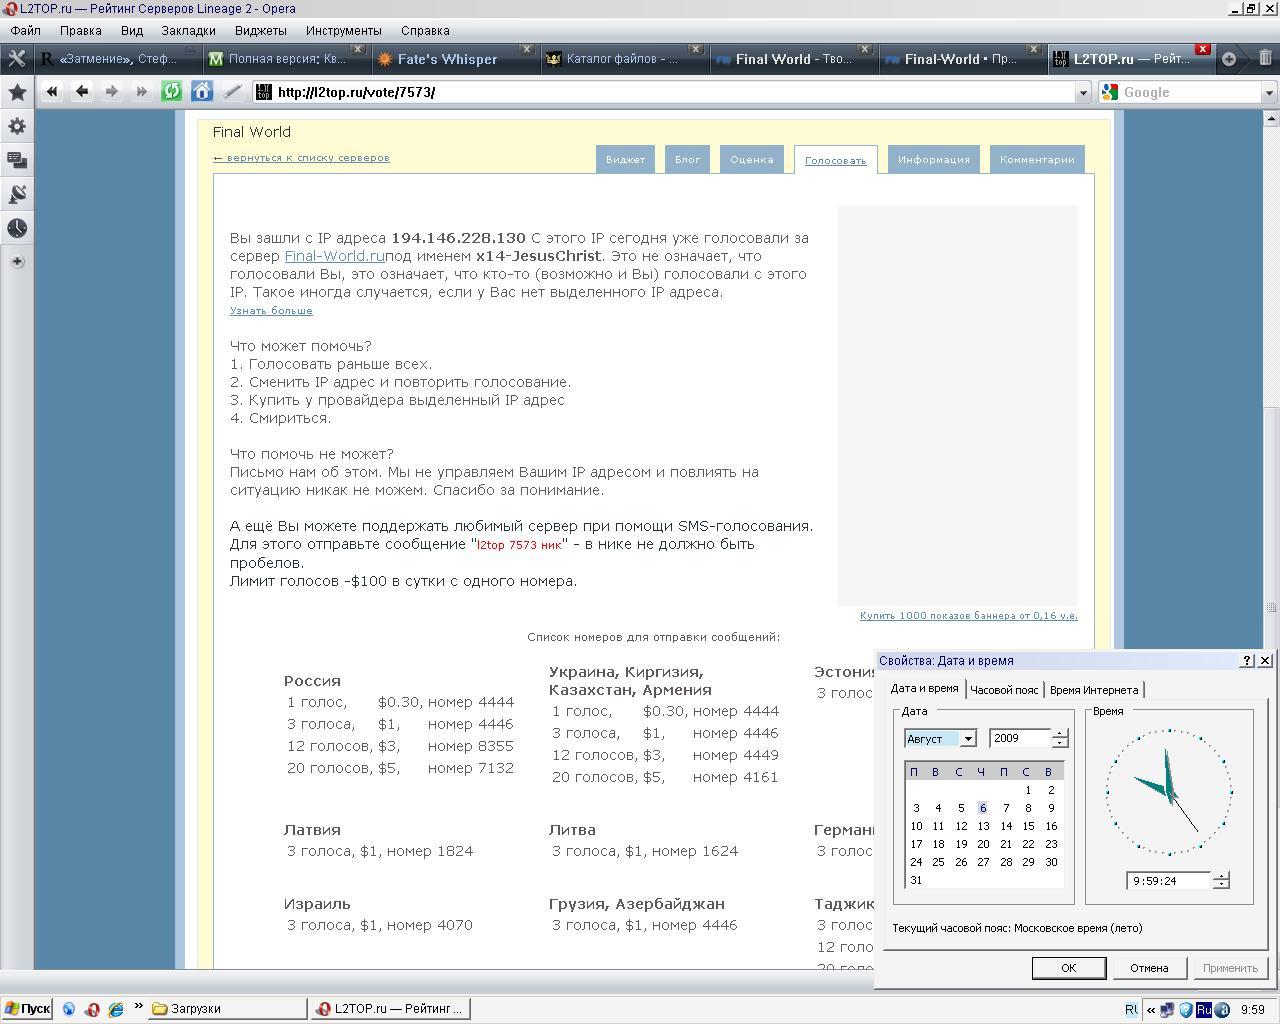This screenshot has width=1280, height=1024.
Task: Go back one page
Action: point(82,92)
